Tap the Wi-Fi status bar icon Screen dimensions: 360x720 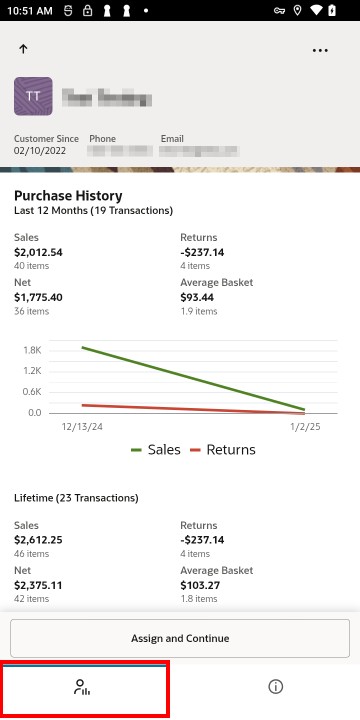click(315, 11)
